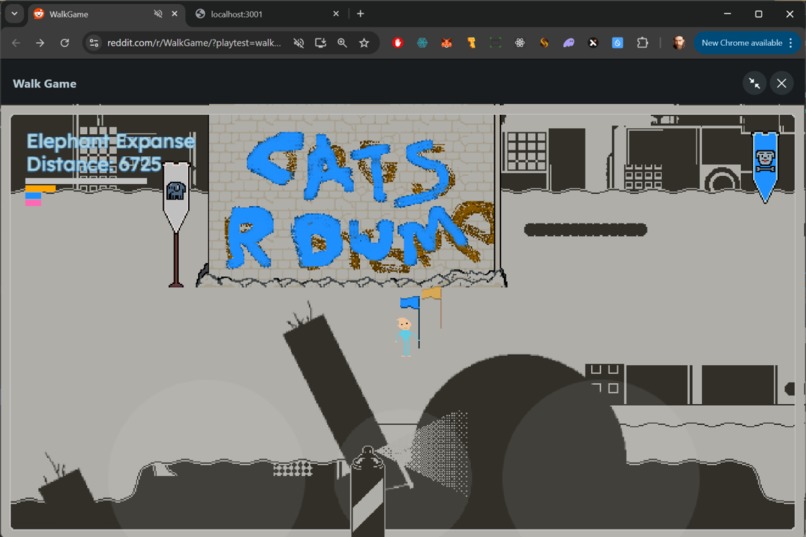This screenshot has height=537, width=806.
Task: Open the purple ghost extension icon
Action: [x=569, y=43]
